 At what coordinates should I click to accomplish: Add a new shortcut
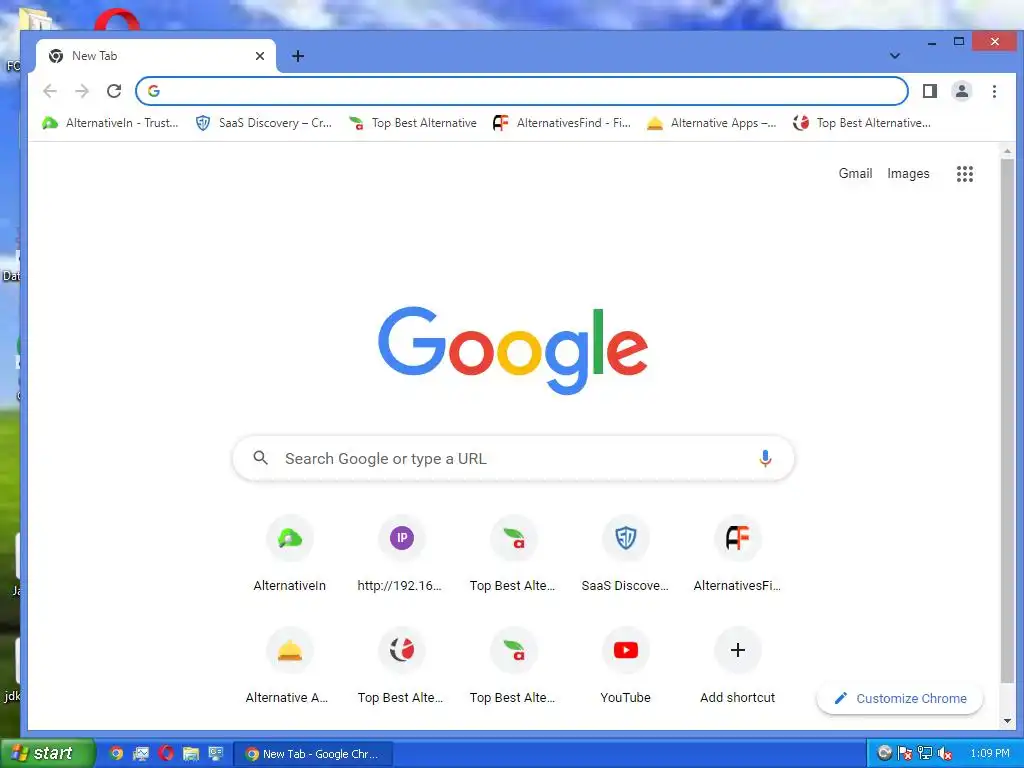point(737,666)
